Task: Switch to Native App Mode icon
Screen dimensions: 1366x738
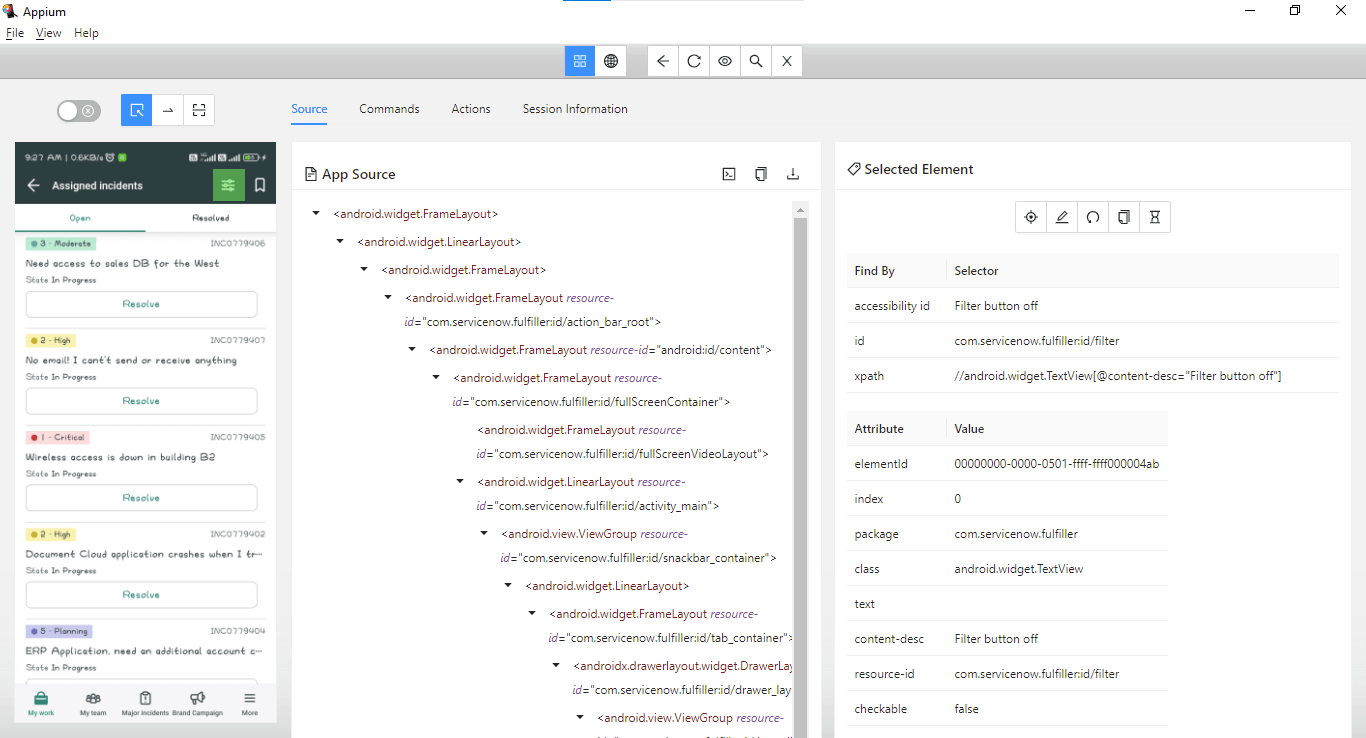Action: coord(579,61)
